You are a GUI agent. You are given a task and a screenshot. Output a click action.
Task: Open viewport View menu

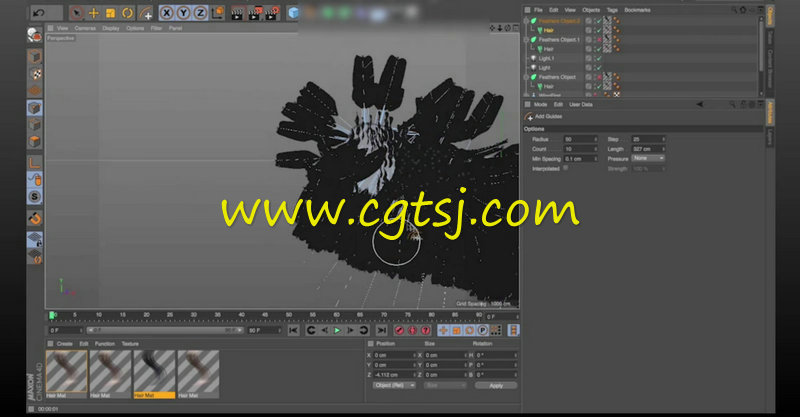click(x=62, y=28)
